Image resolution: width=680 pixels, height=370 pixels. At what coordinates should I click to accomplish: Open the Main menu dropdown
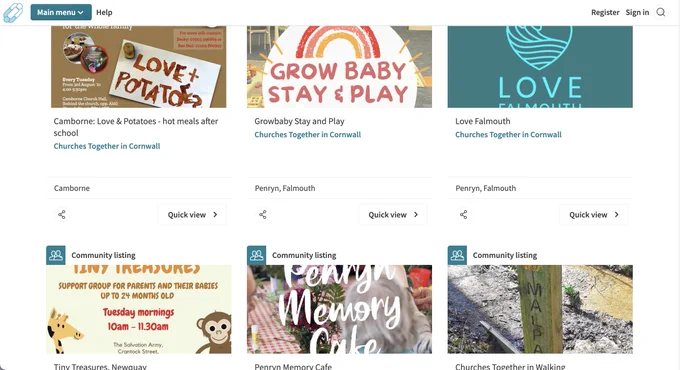61,12
